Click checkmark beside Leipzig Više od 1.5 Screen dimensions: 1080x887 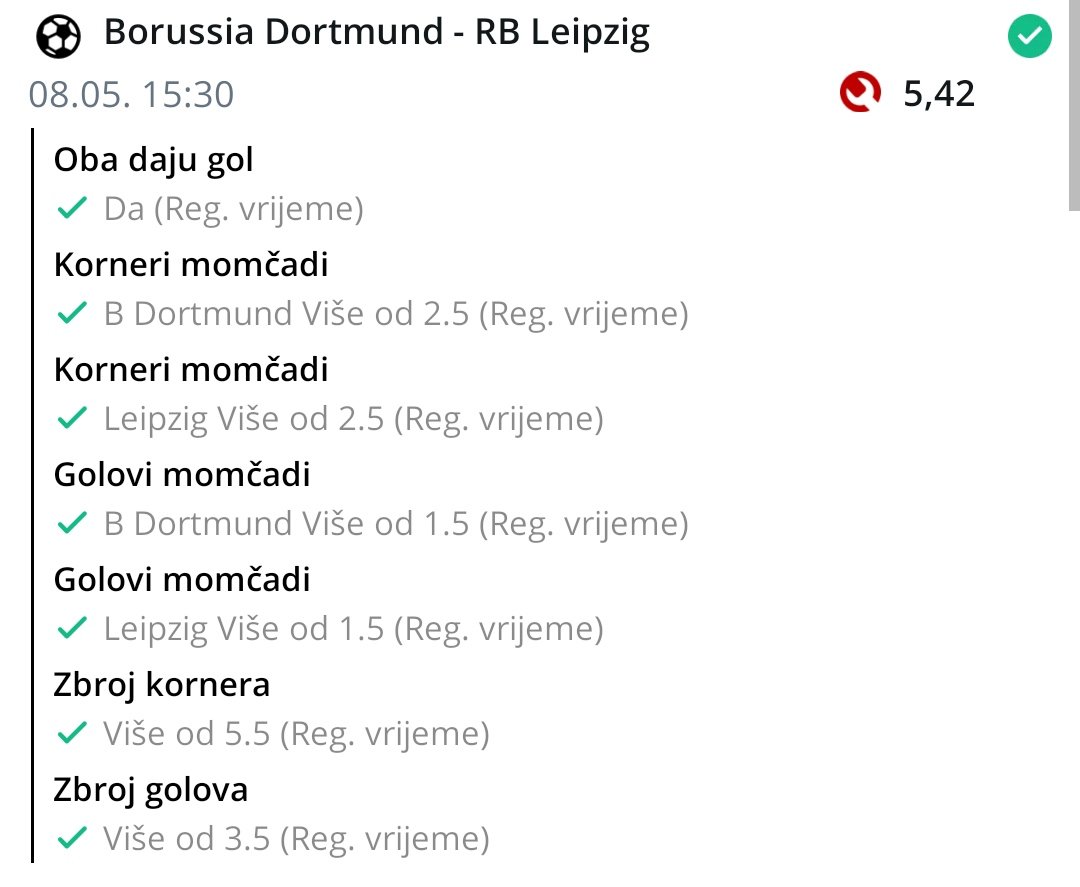click(71, 629)
